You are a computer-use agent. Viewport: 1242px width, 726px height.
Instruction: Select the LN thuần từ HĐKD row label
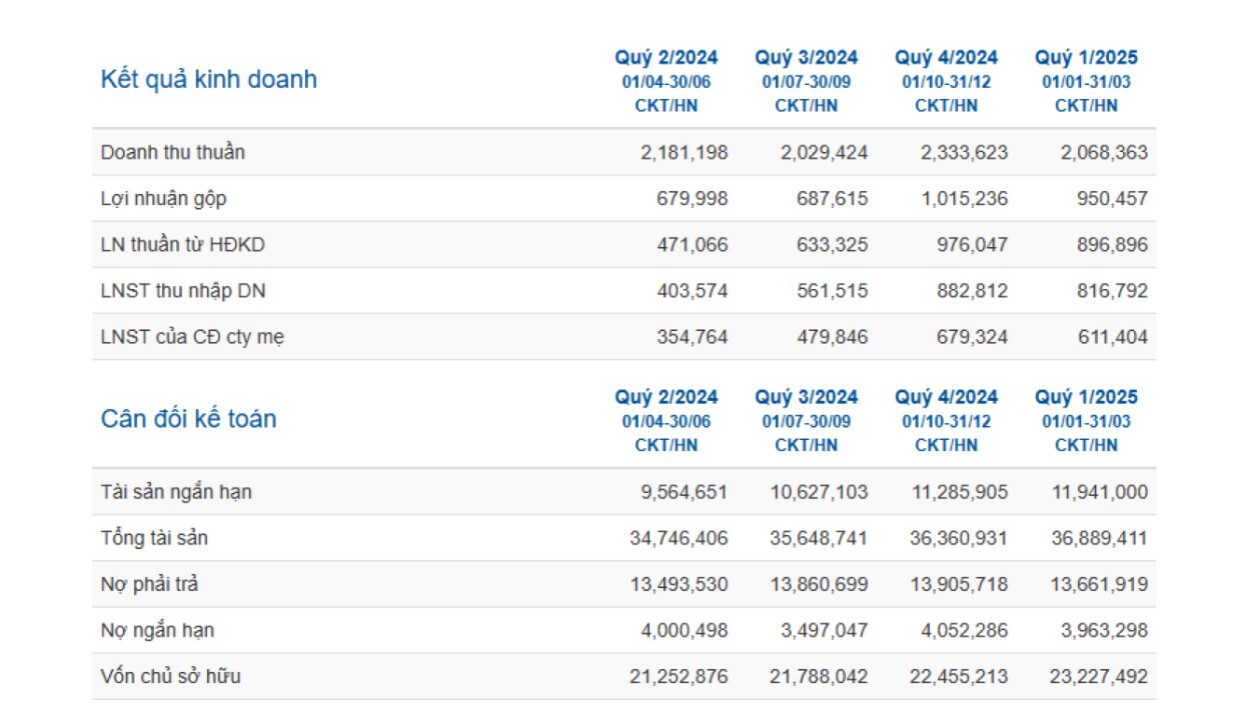click(x=183, y=245)
